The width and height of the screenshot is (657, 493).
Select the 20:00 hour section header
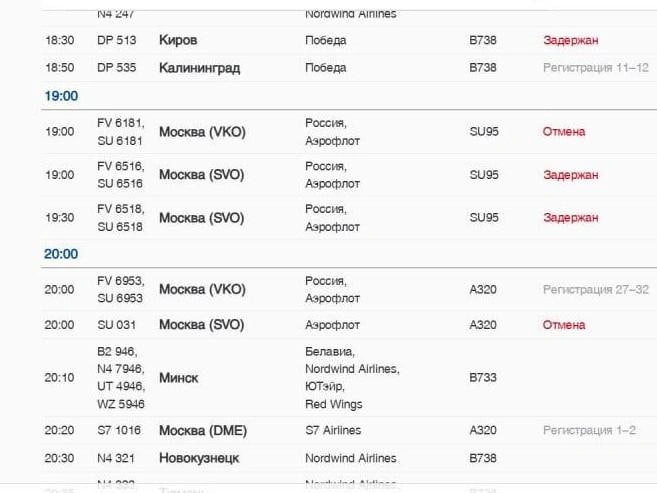61,254
